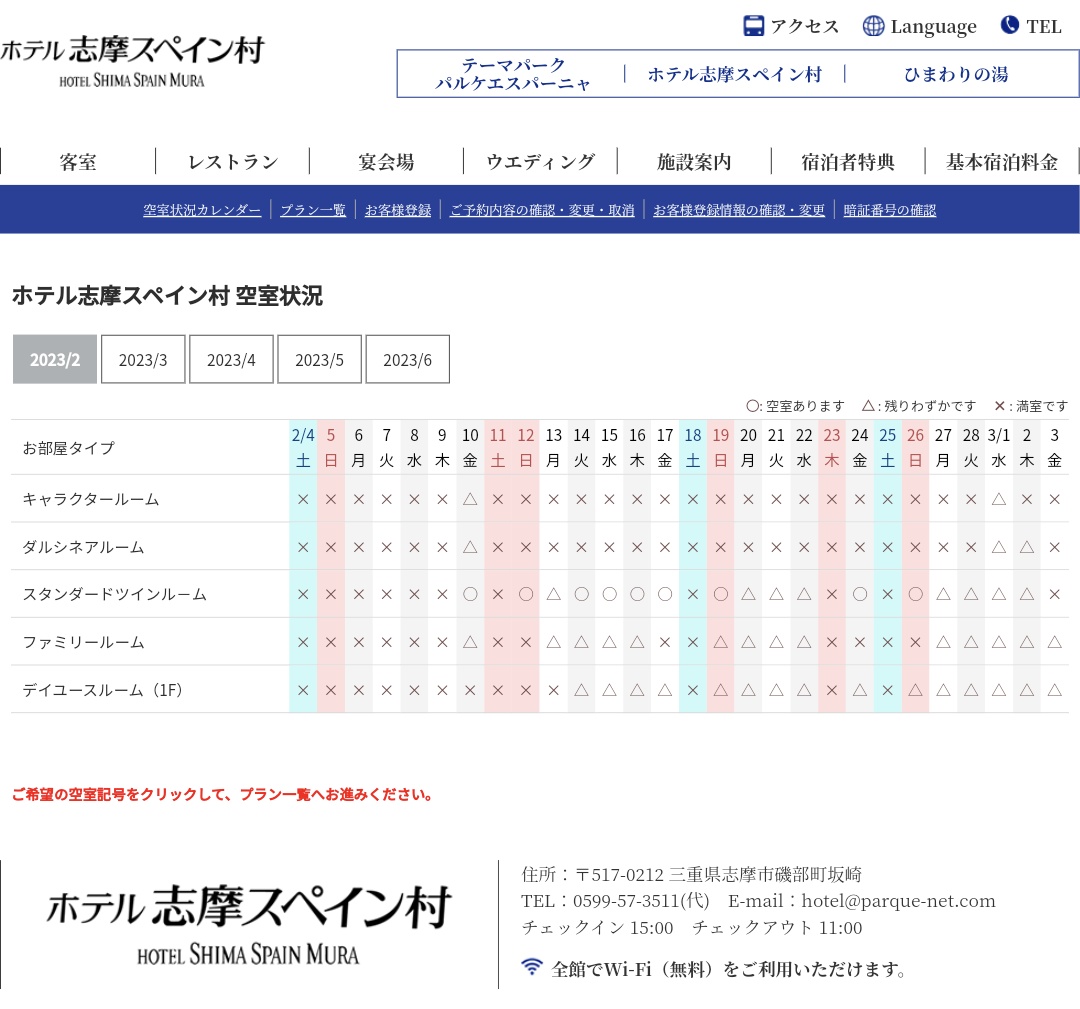
Task: Open ひまわりの湯 site tab
Action: click(956, 74)
